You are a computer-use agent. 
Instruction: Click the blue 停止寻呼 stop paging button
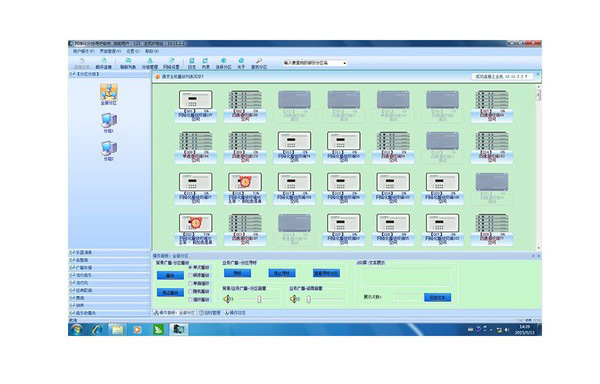coord(282,273)
